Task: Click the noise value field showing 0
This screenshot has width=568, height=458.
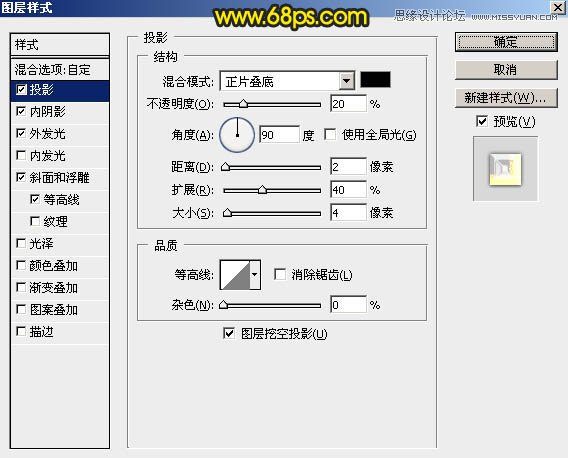Action: point(348,305)
